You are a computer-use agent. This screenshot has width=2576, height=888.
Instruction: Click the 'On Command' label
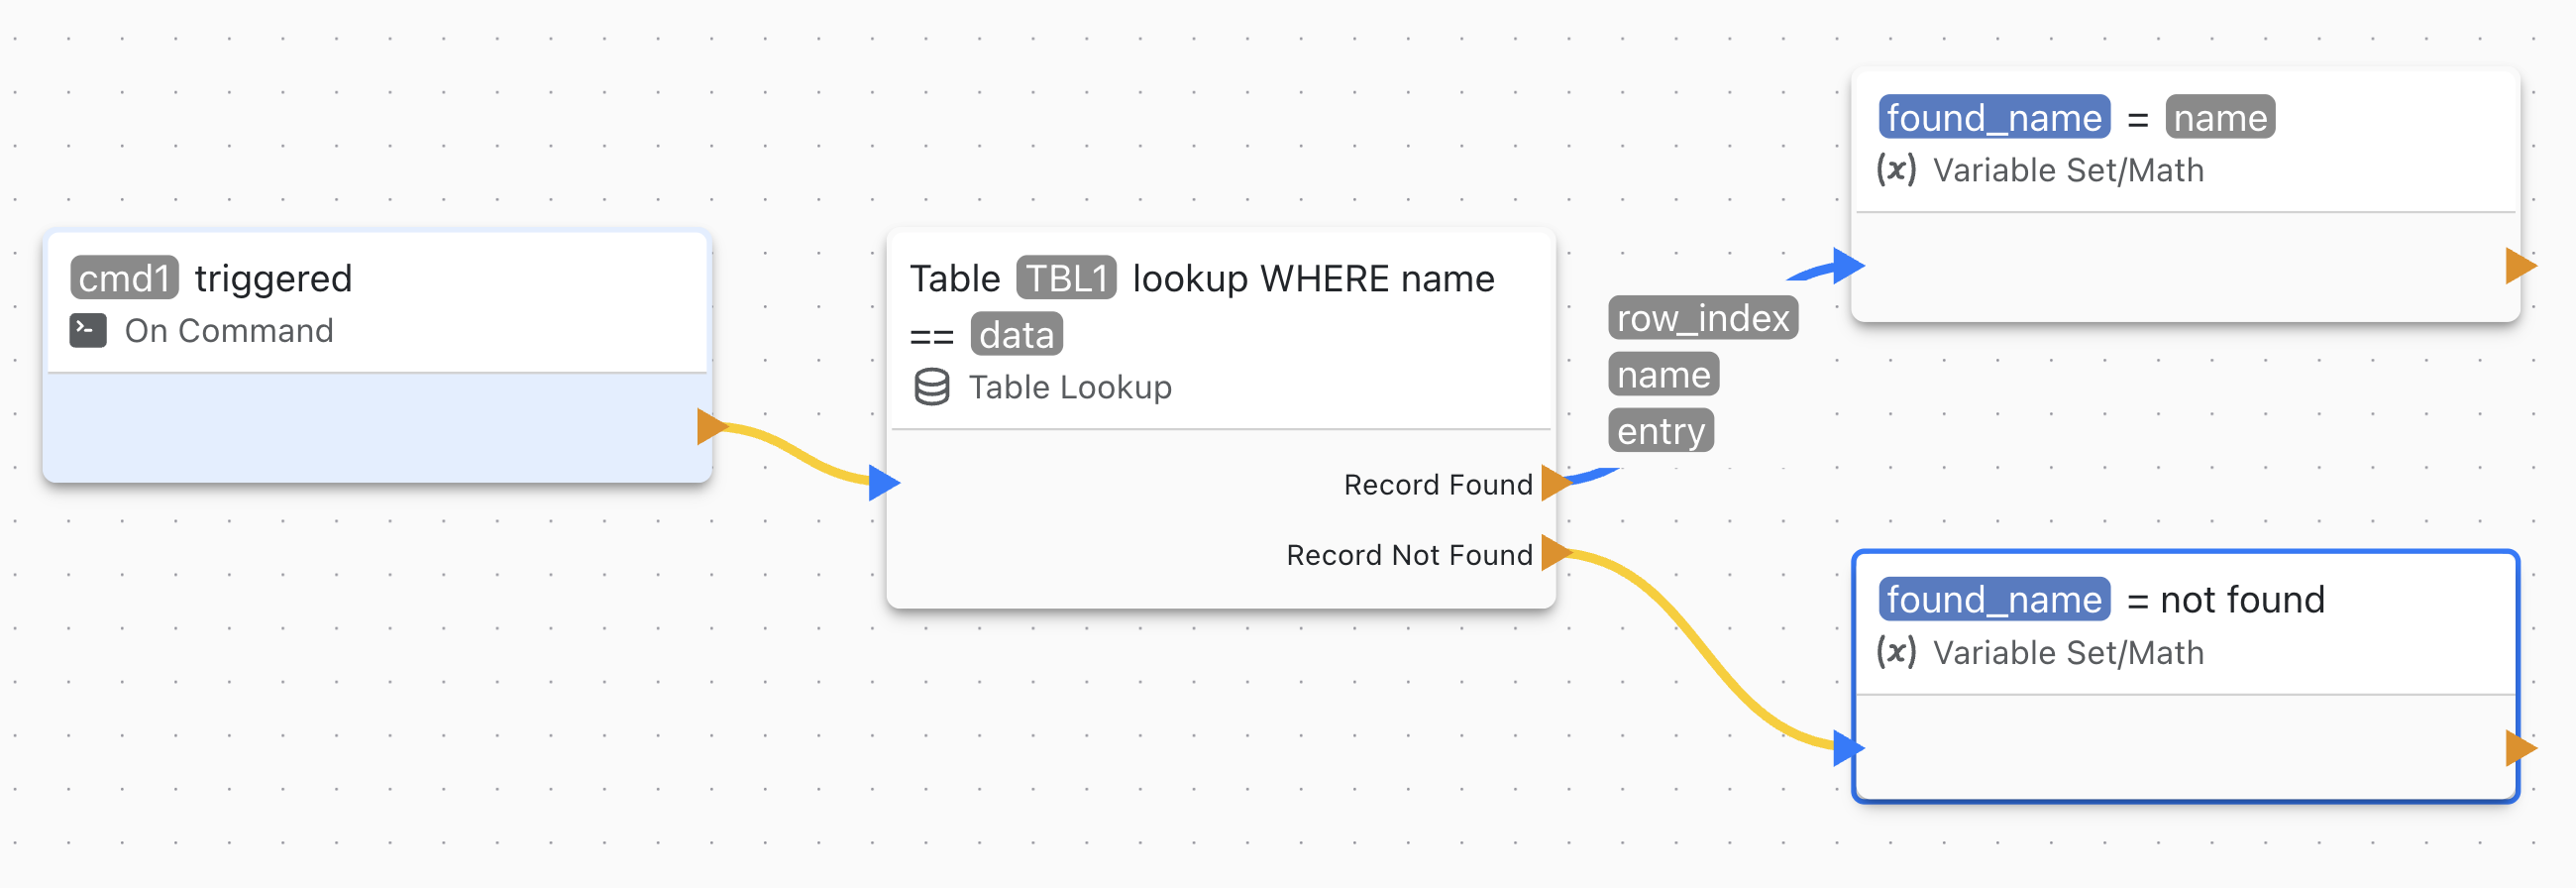point(229,331)
